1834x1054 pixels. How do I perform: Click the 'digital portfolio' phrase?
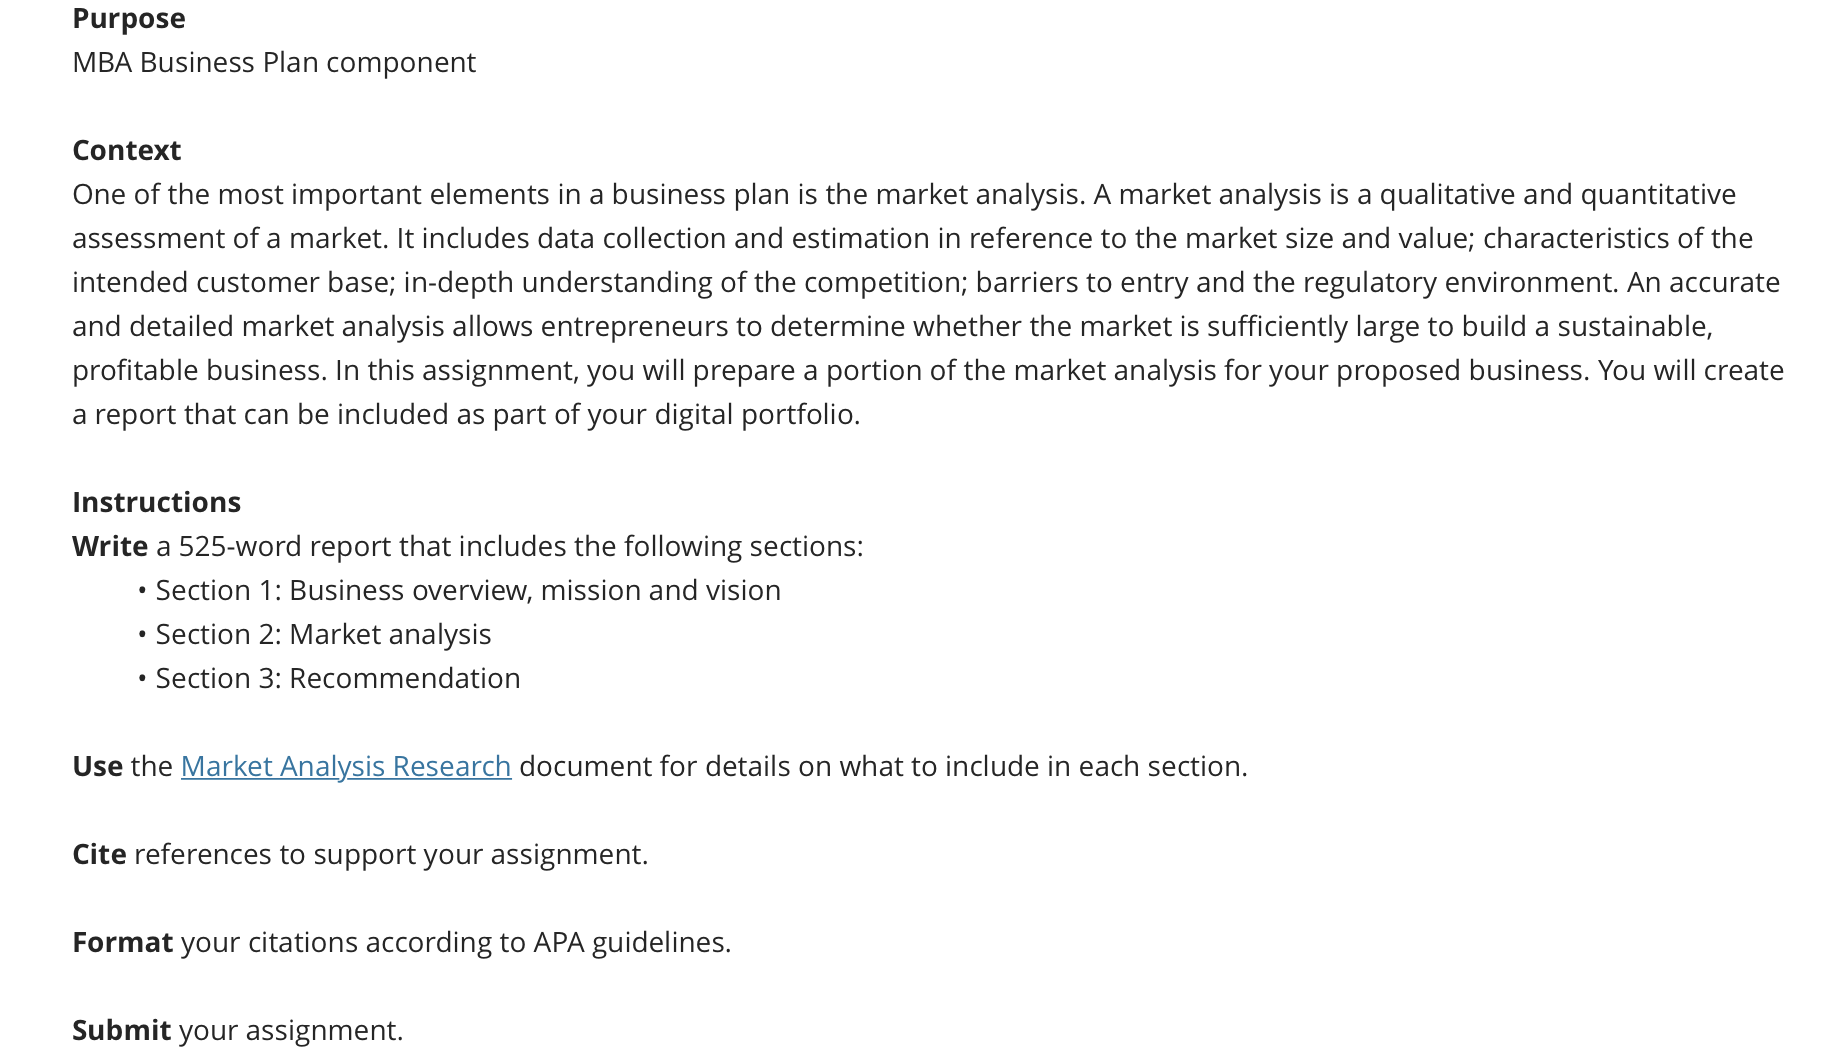(757, 414)
